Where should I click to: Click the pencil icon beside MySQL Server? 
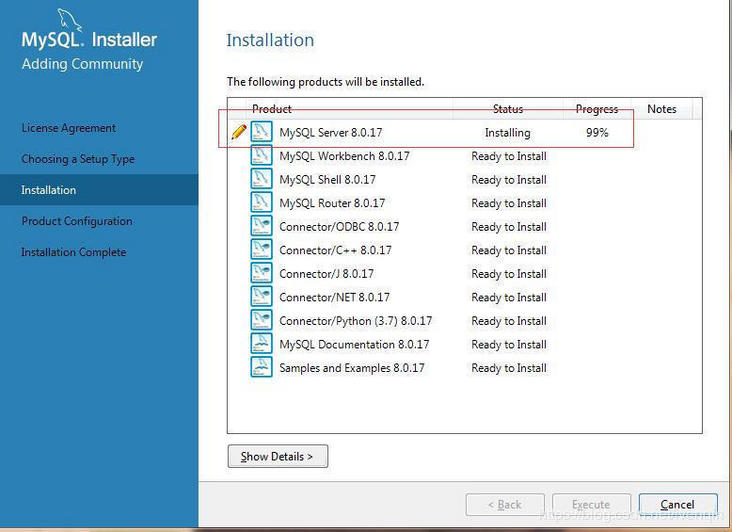239,132
